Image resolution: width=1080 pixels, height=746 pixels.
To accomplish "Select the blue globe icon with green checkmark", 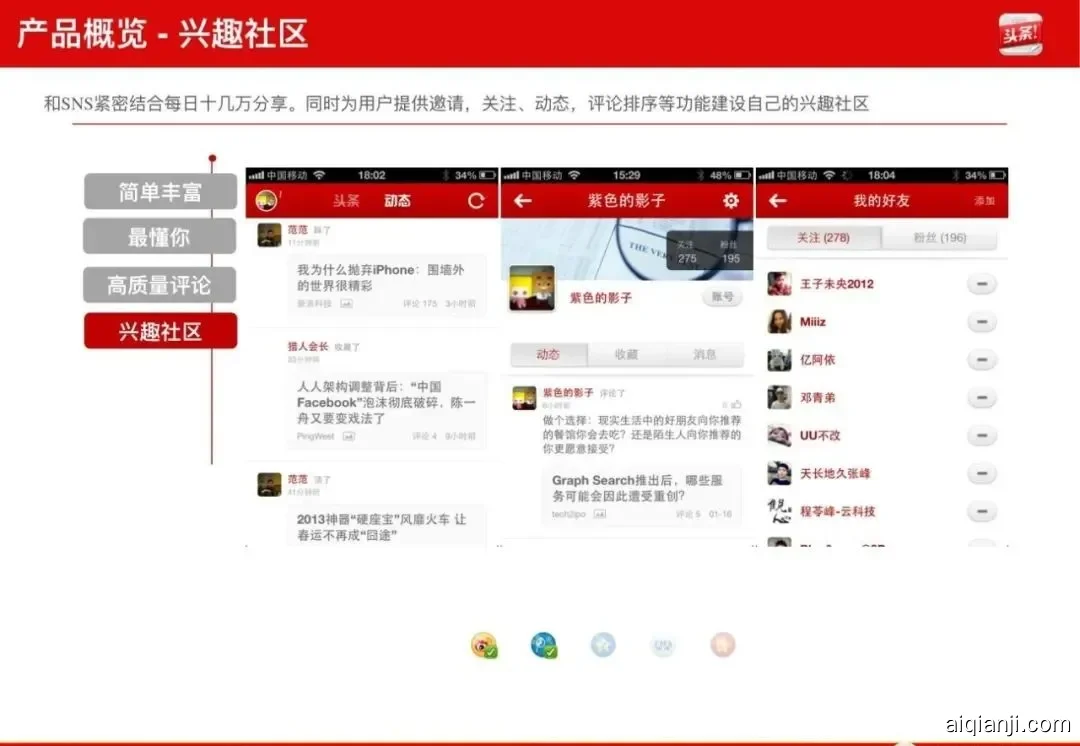I will [543, 645].
